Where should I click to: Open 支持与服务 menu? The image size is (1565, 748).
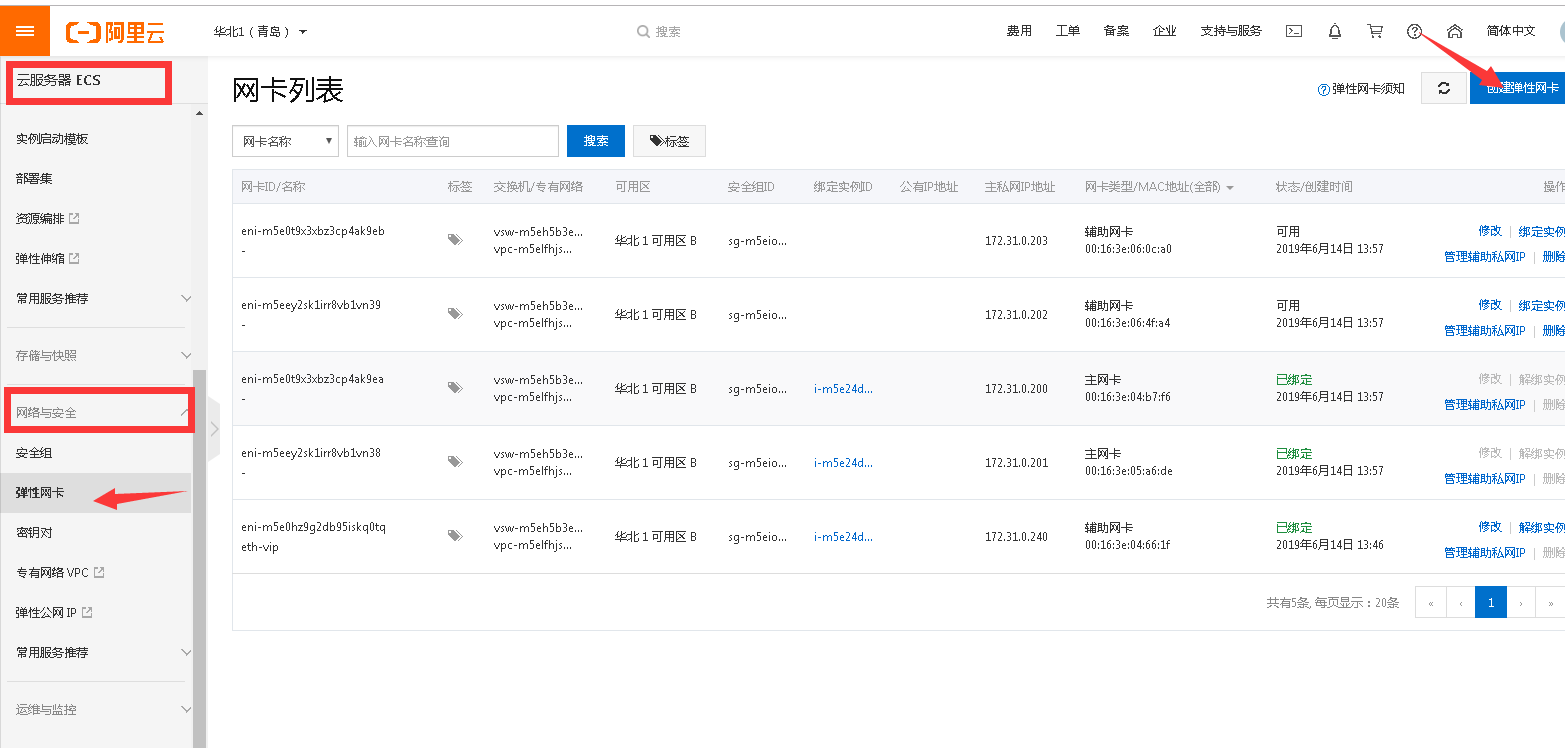(x=1231, y=31)
